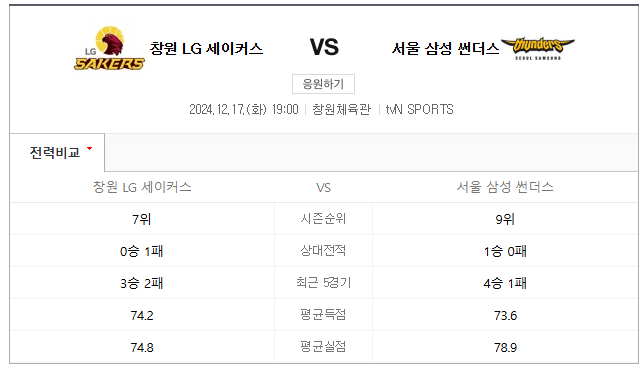Click the LG Sakers team logo
The height and width of the screenshot is (367, 644).
[x=109, y=48]
